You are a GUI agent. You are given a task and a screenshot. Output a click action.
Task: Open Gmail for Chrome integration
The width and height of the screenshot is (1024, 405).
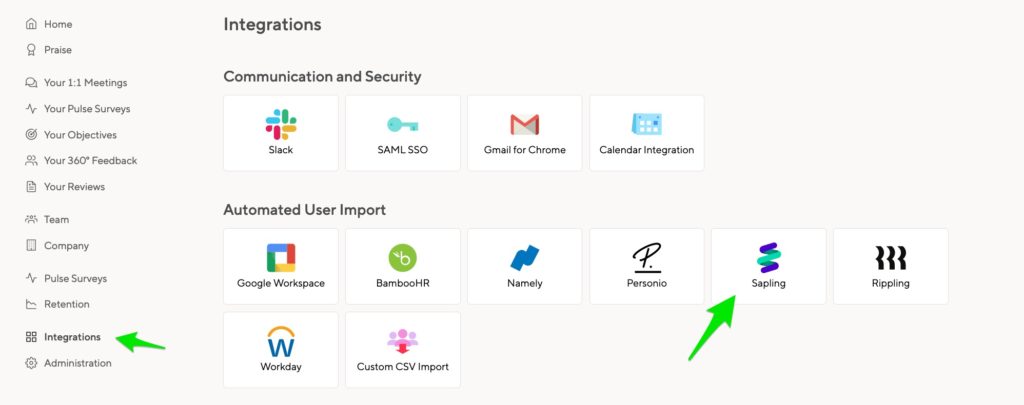click(524, 133)
